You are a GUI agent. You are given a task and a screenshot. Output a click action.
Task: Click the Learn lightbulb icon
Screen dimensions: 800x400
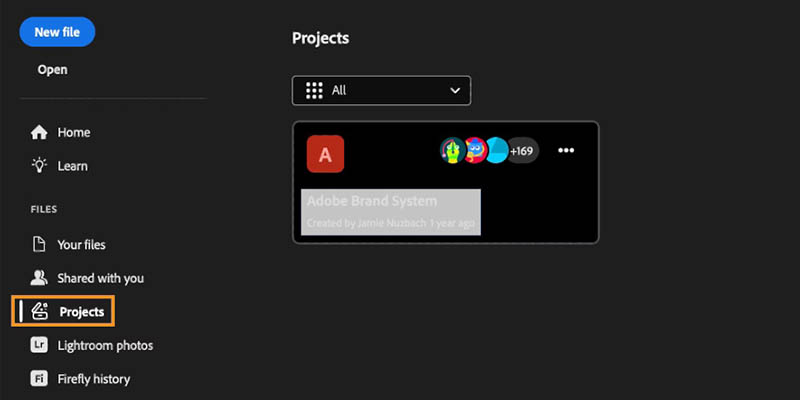coord(39,166)
